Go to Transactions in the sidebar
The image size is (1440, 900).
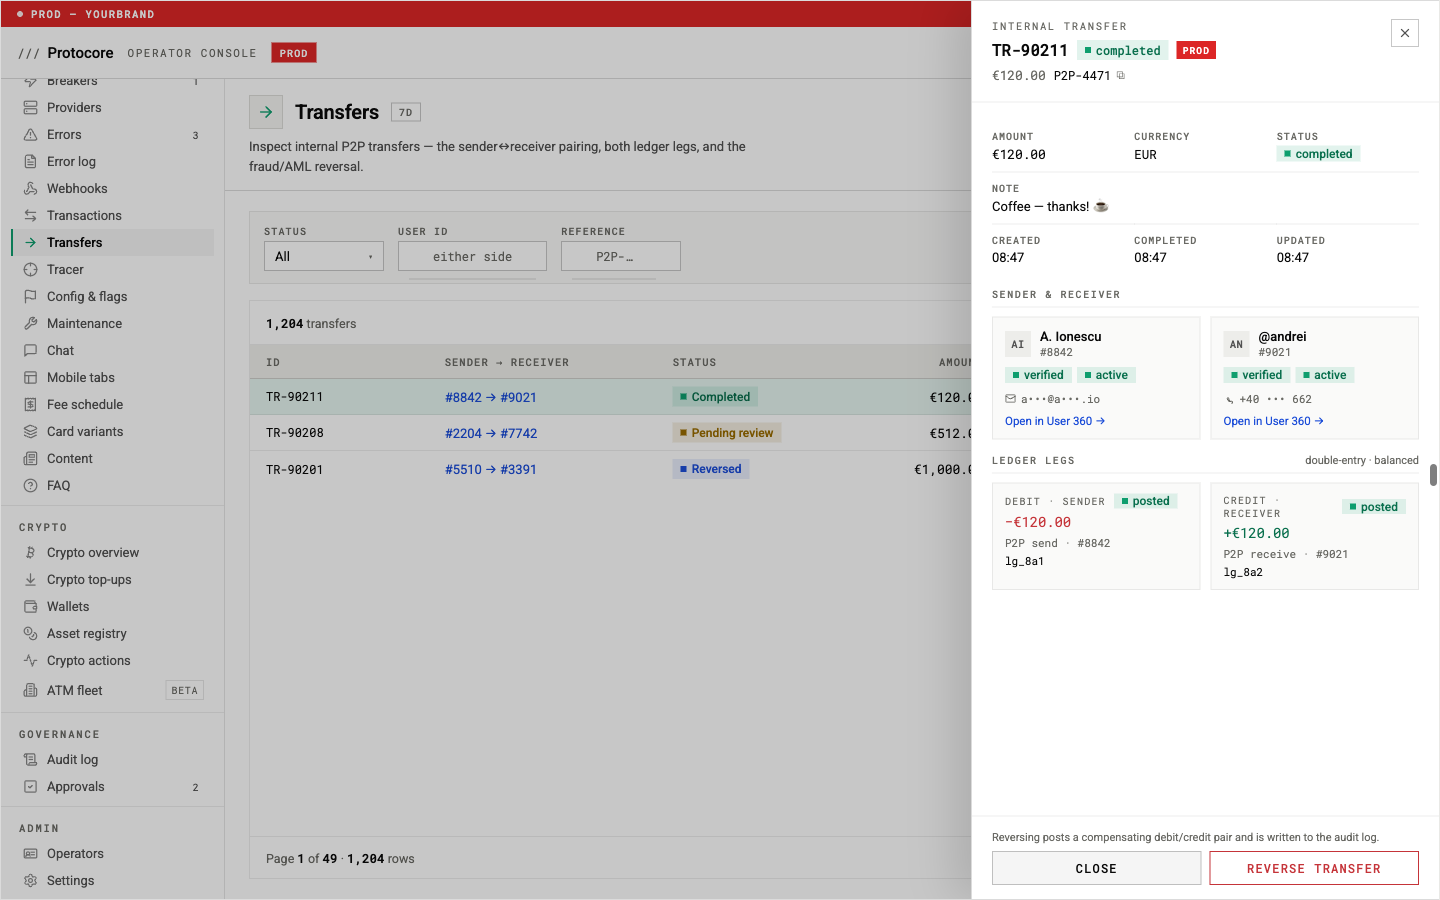(x=112, y=216)
